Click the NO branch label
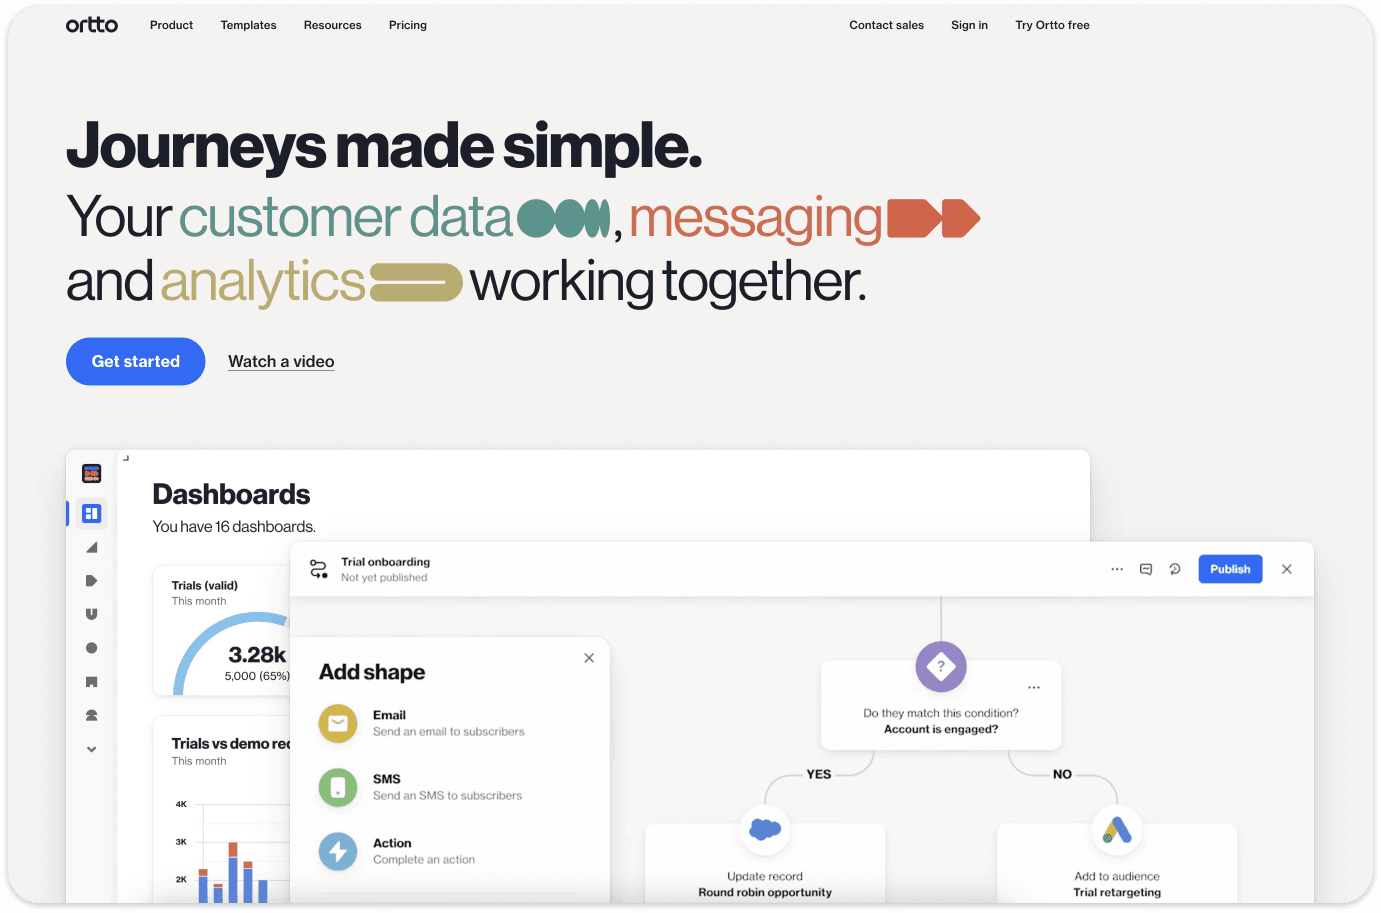Image resolution: width=1381 pixels, height=913 pixels. click(x=1062, y=774)
